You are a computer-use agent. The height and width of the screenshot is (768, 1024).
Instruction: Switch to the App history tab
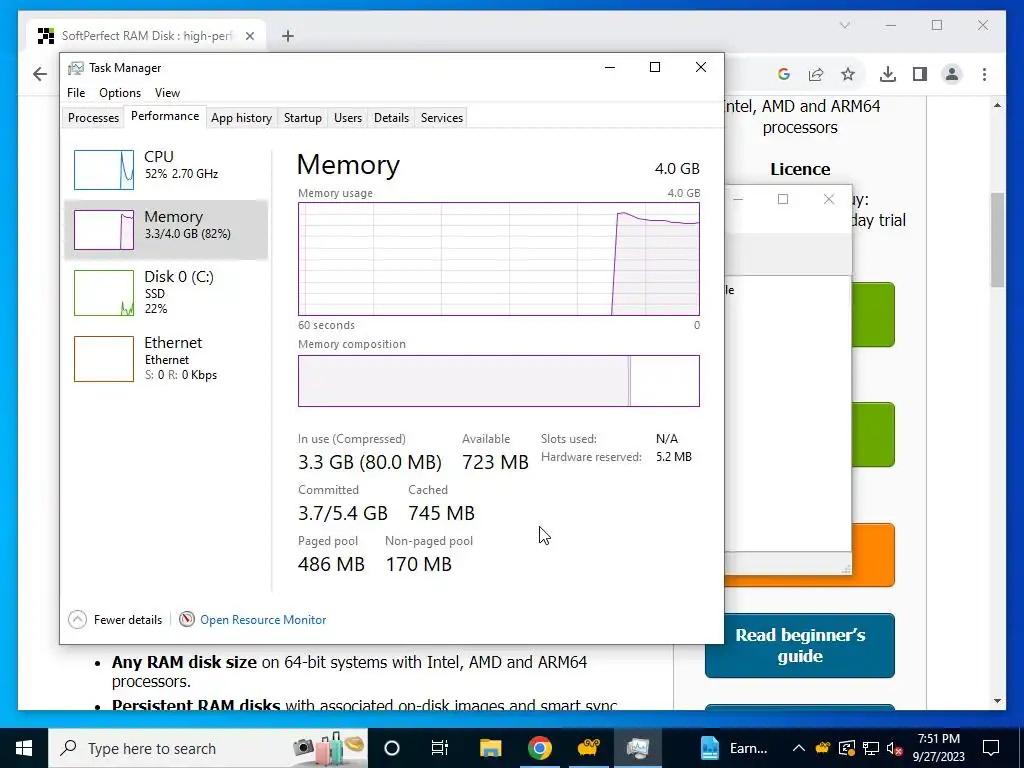(x=241, y=118)
